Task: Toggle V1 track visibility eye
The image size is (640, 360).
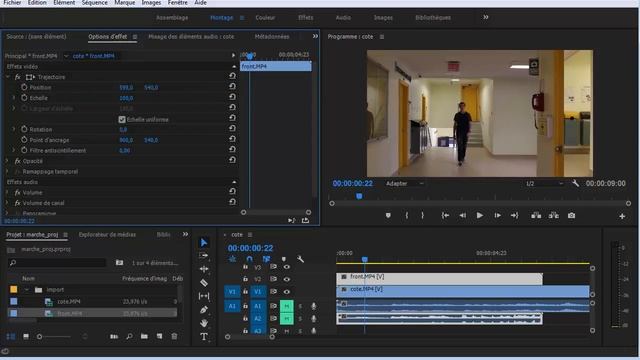Action: (x=287, y=292)
